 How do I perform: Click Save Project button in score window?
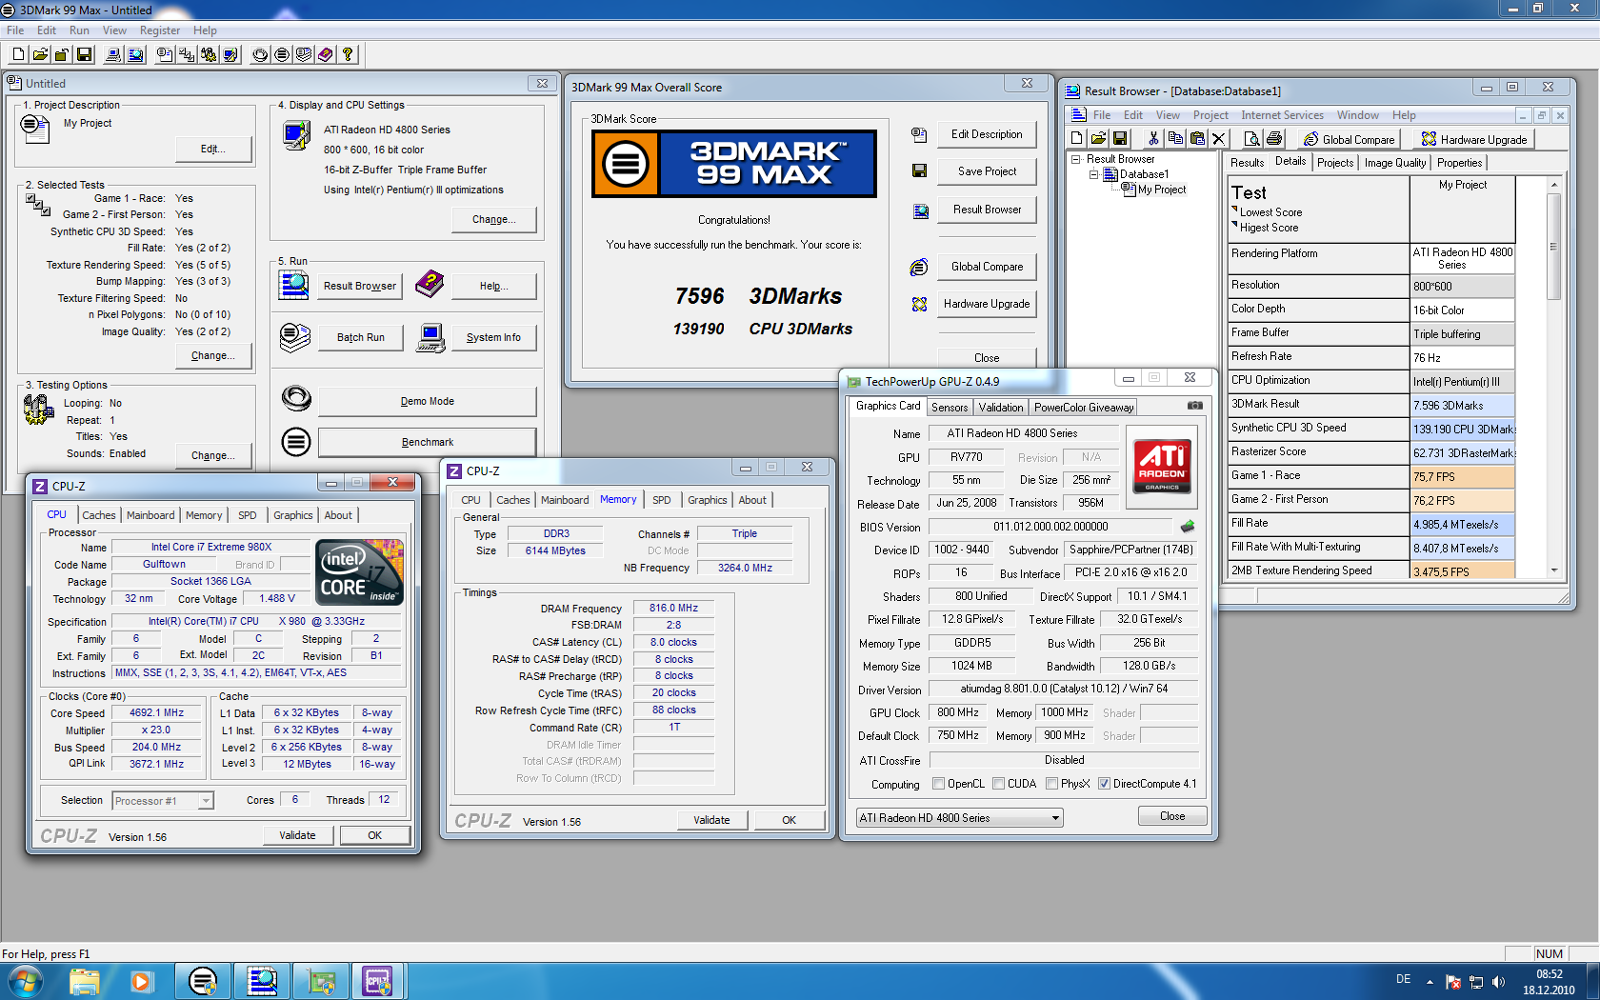point(987,171)
